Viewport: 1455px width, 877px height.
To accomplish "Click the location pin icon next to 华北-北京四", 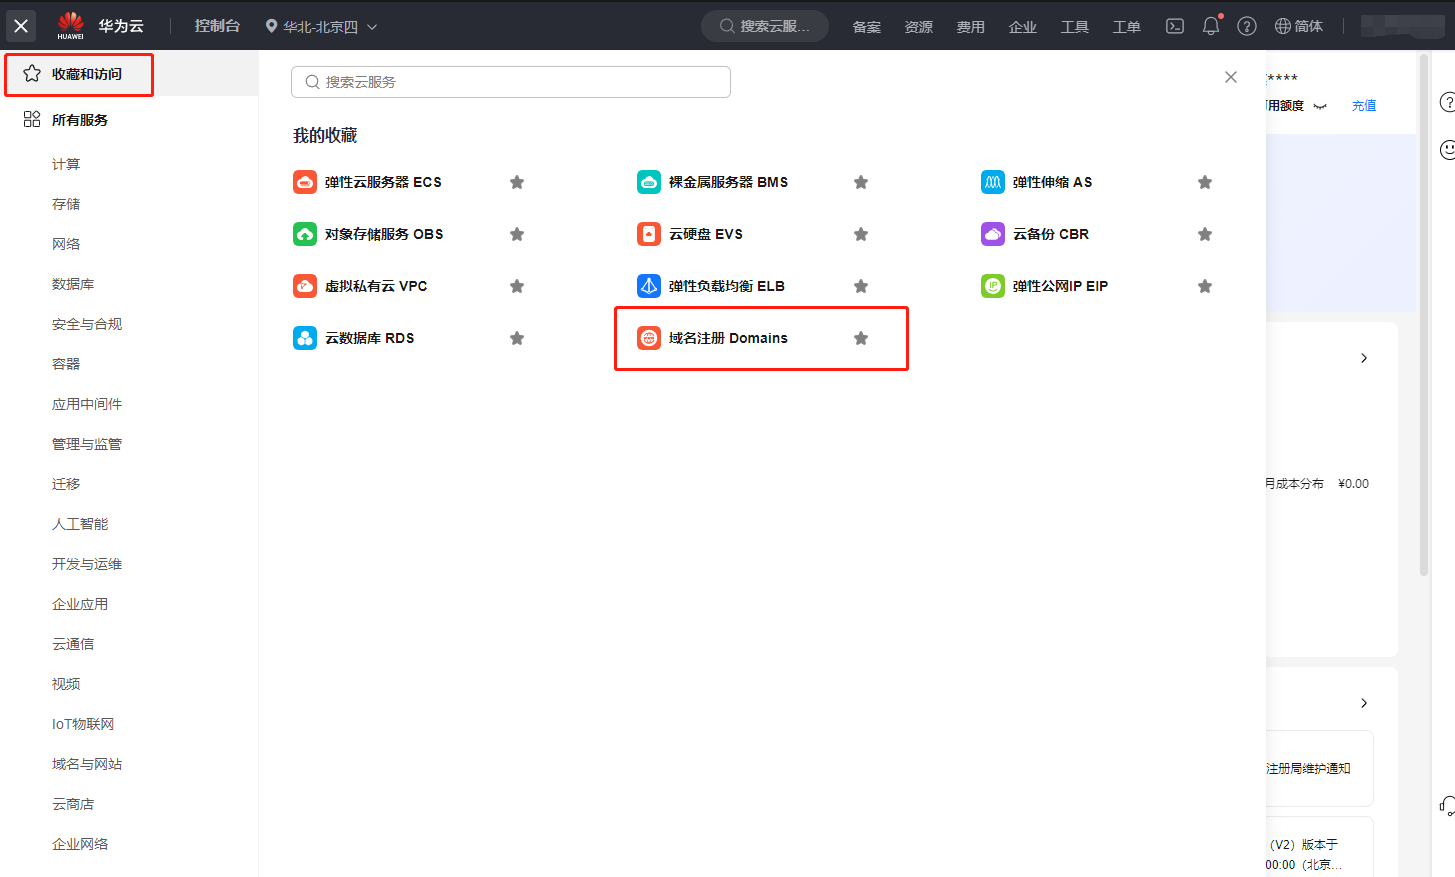I will [271, 26].
